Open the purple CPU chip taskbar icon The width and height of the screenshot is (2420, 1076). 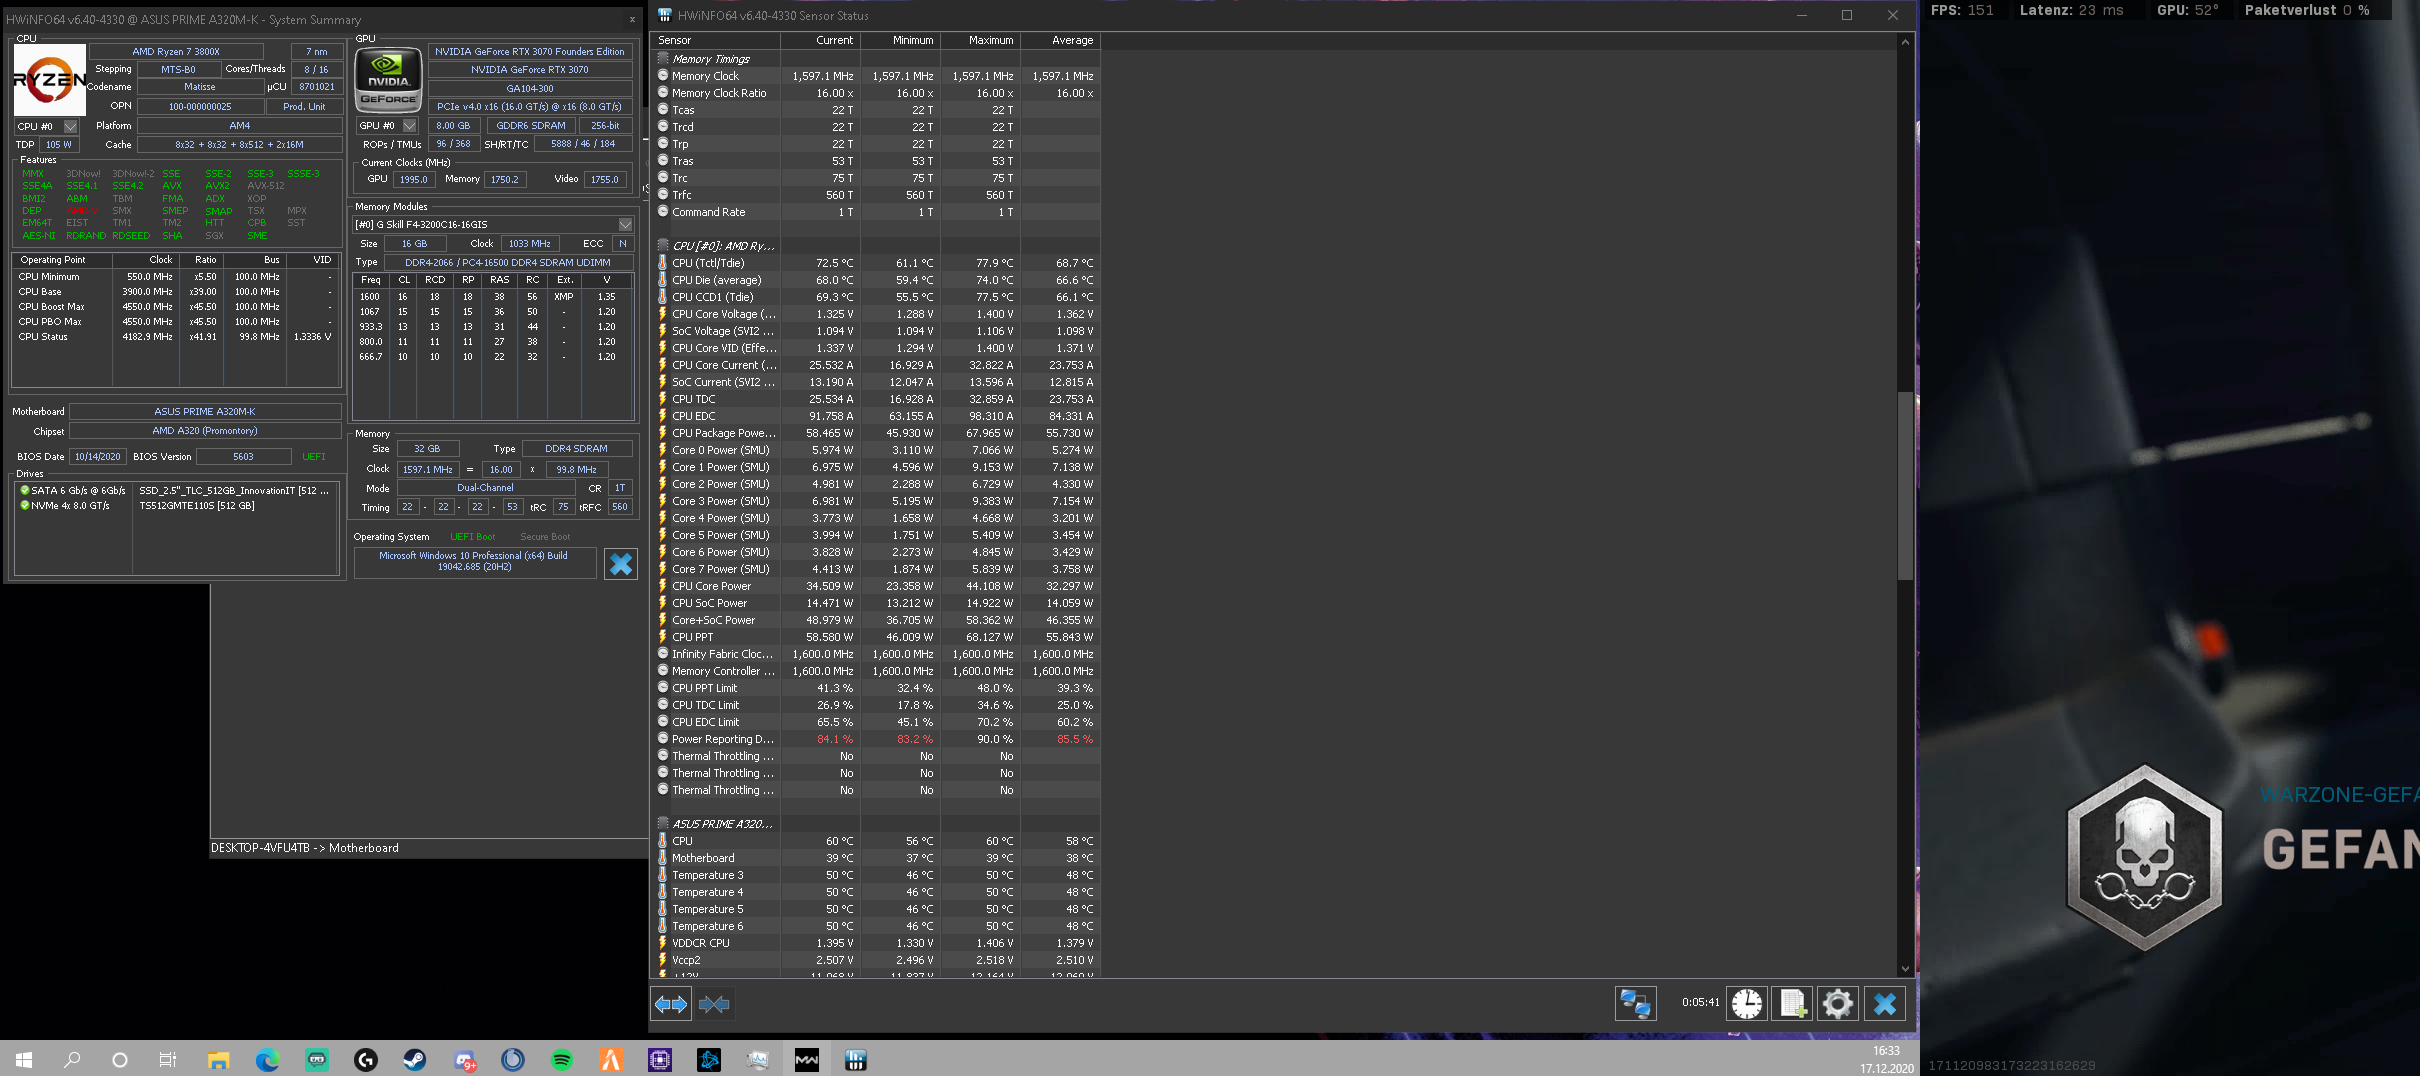pos(660,1060)
